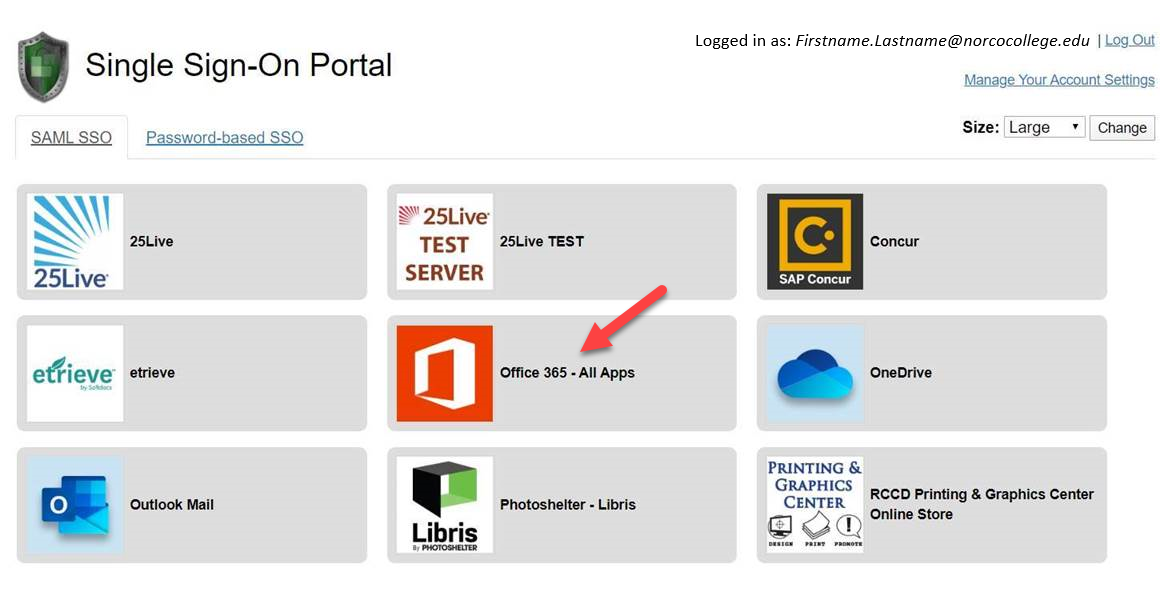Image resolution: width=1160 pixels, height=600 pixels.
Task: Open the Outlook Mail envelope icon
Action: coord(75,505)
